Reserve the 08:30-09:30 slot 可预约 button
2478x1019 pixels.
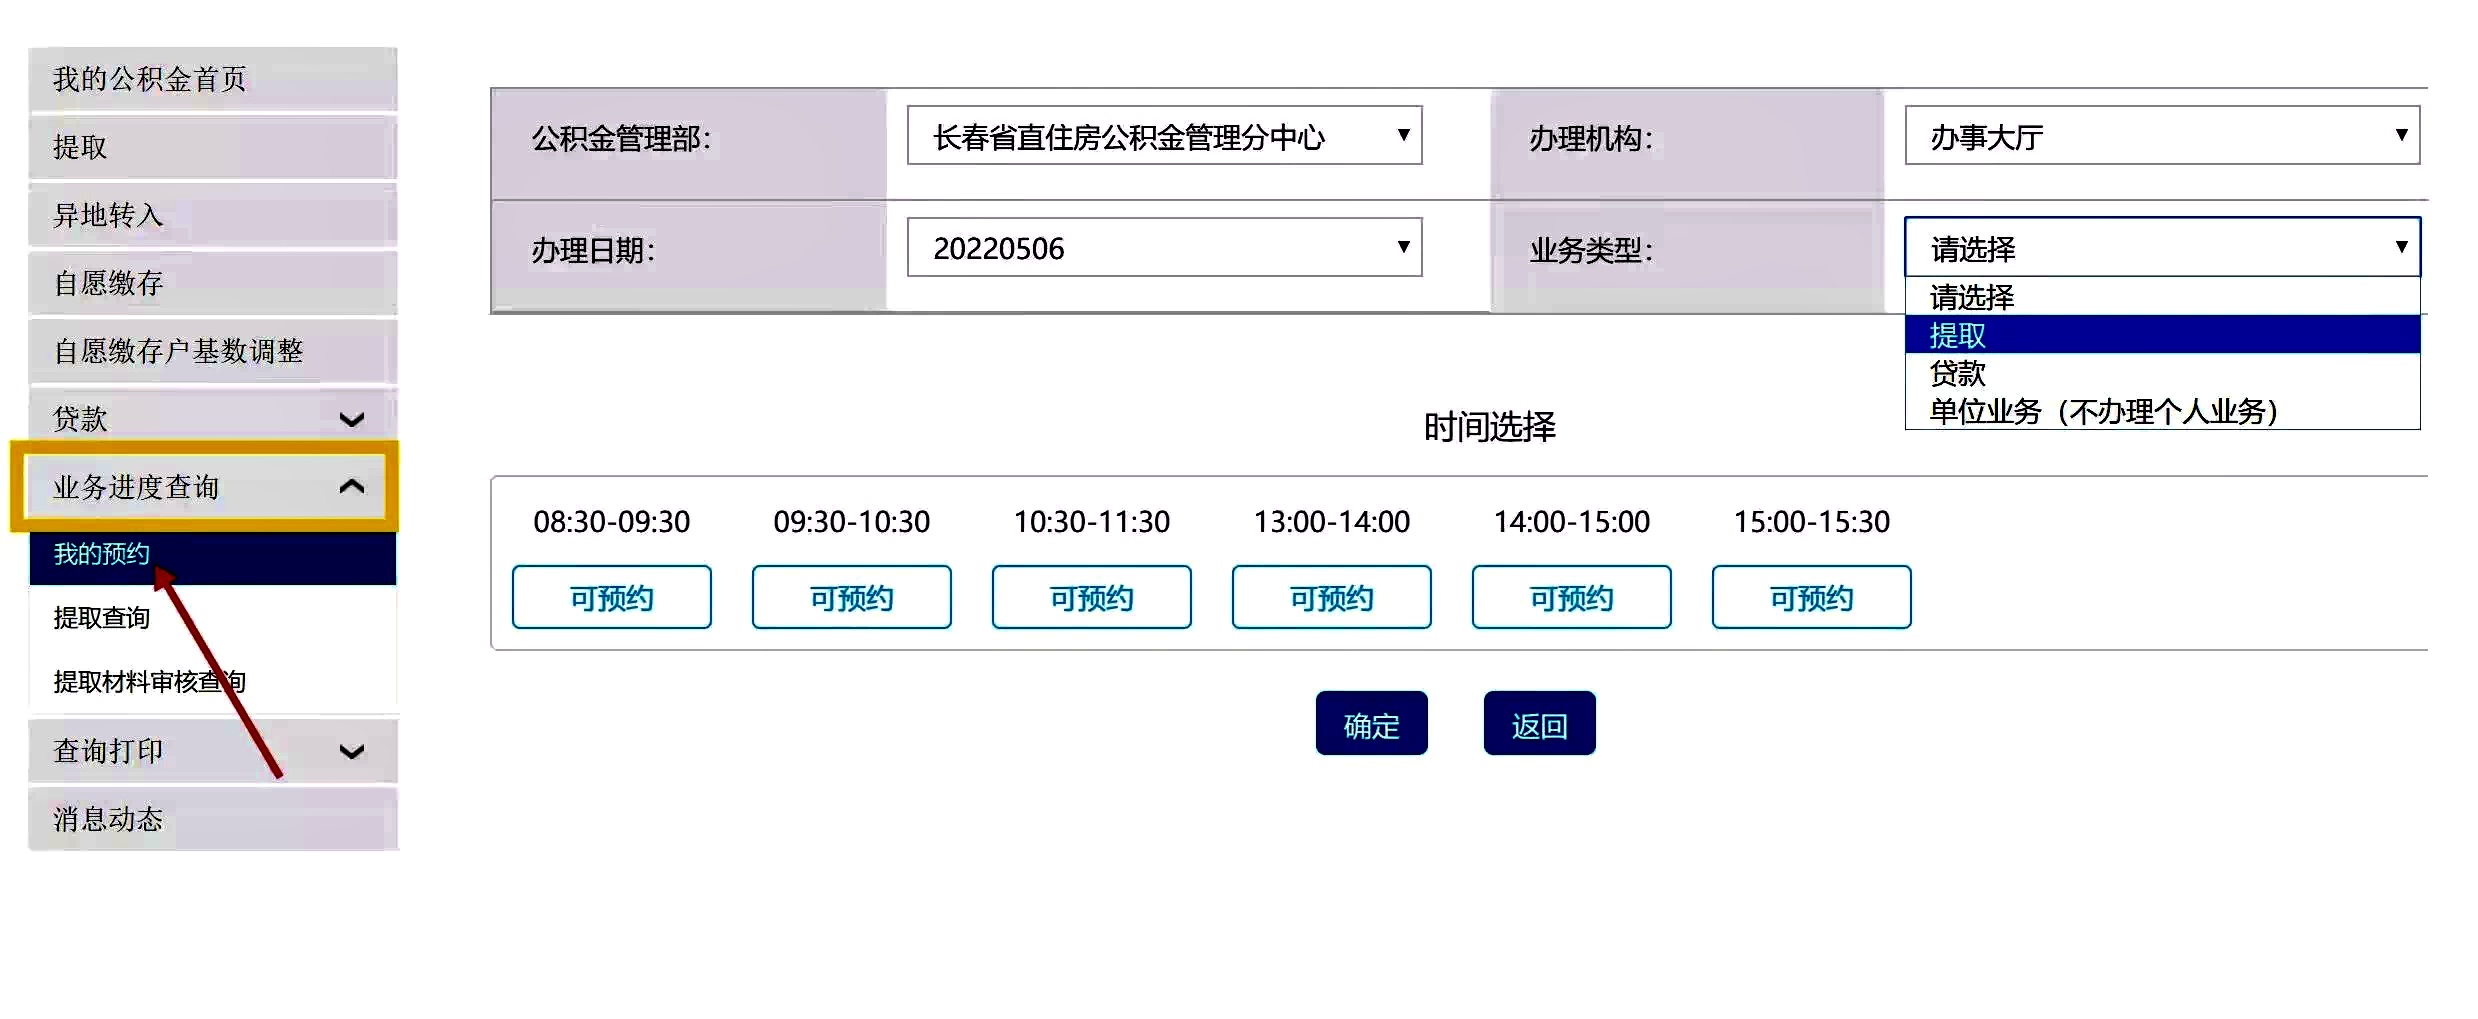(x=612, y=597)
